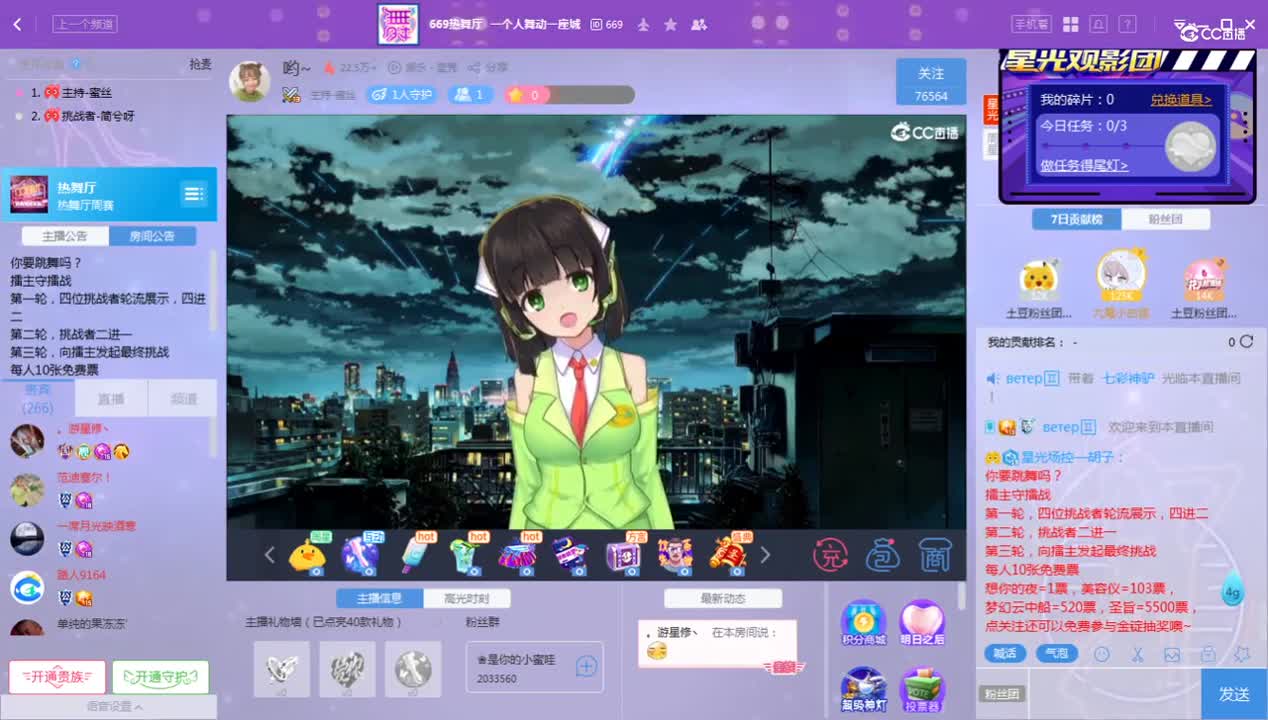1268x720 pixels.
Task: Select 高光时刻 tab
Action: pyautogui.click(x=467, y=598)
